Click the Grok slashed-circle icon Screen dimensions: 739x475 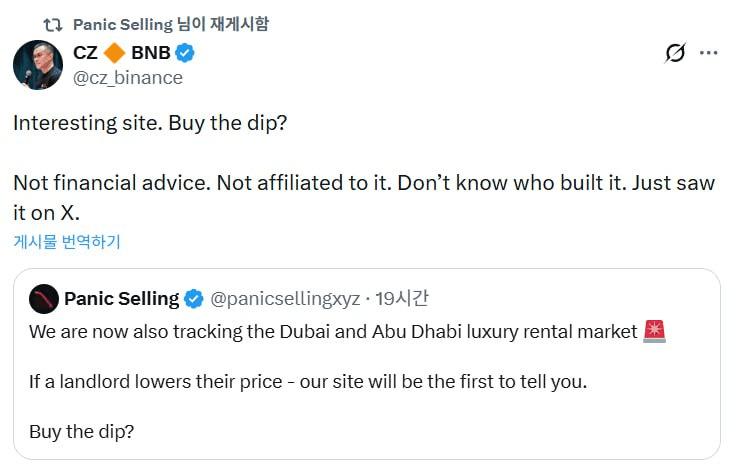pyautogui.click(x=675, y=53)
